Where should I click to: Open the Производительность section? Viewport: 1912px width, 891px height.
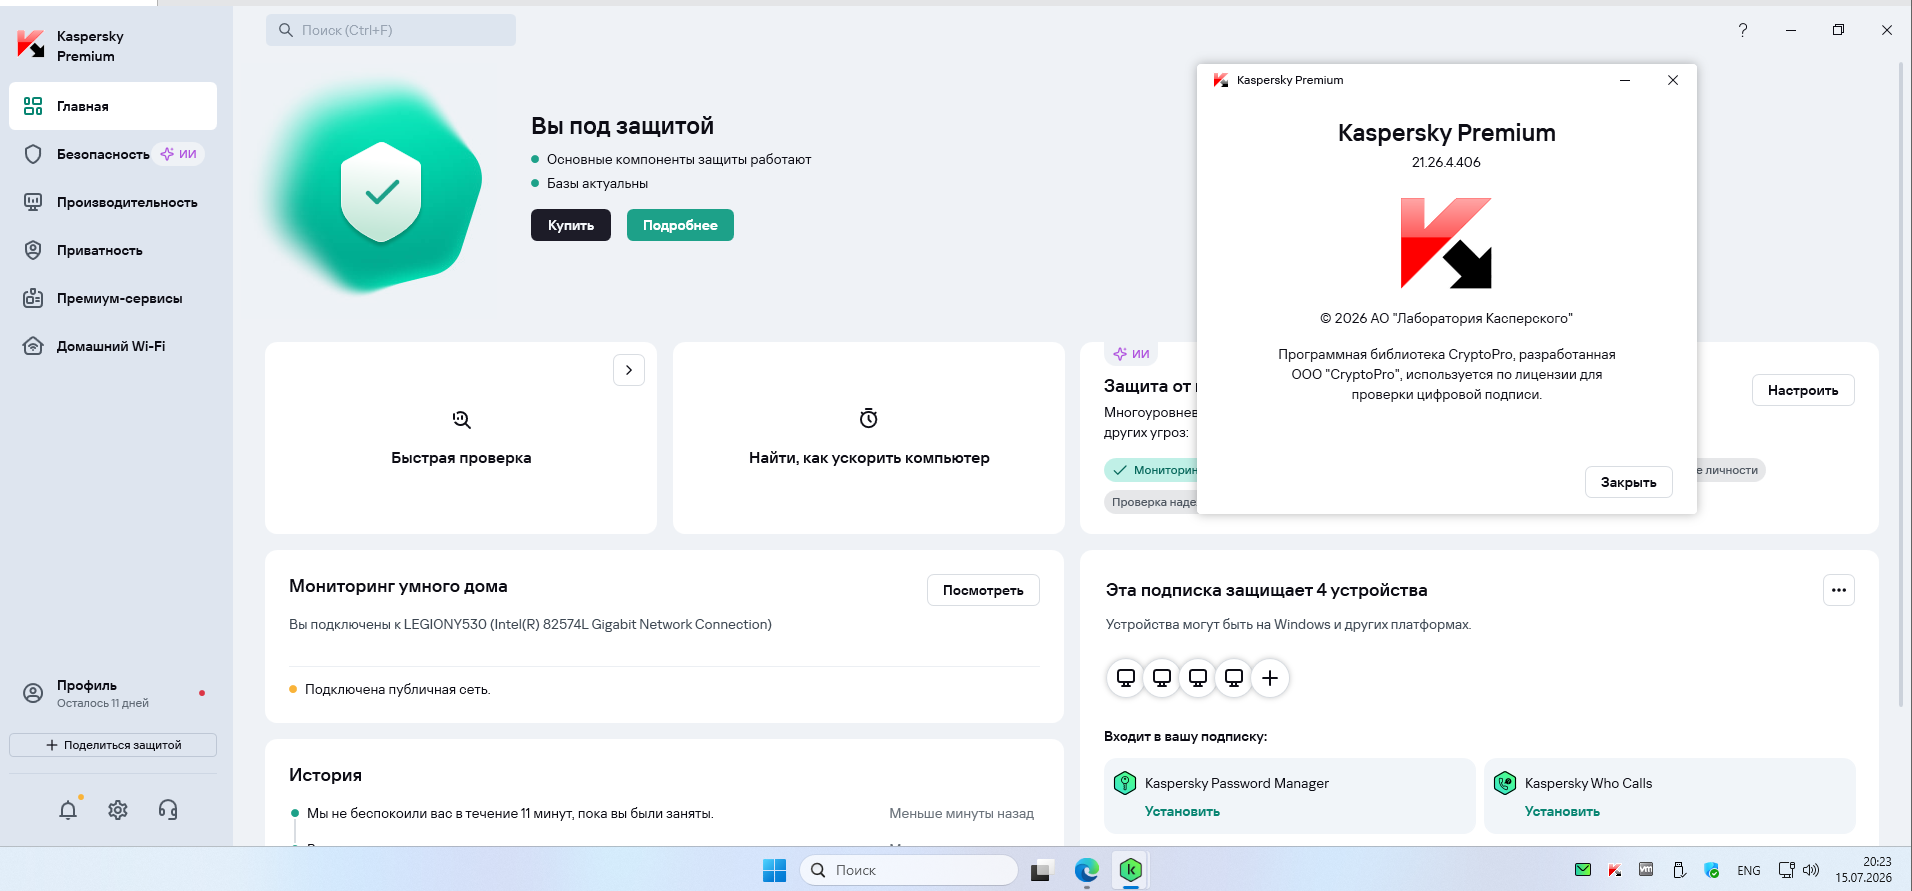113,202
